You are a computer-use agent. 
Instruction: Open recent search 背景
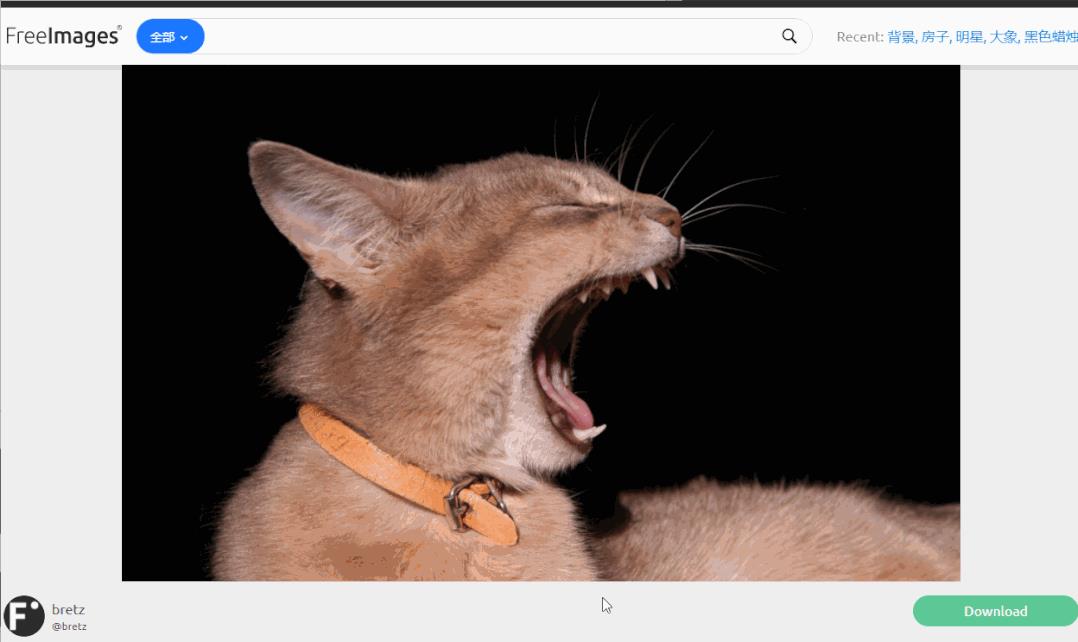pyautogui.click(x=901, y=36)
